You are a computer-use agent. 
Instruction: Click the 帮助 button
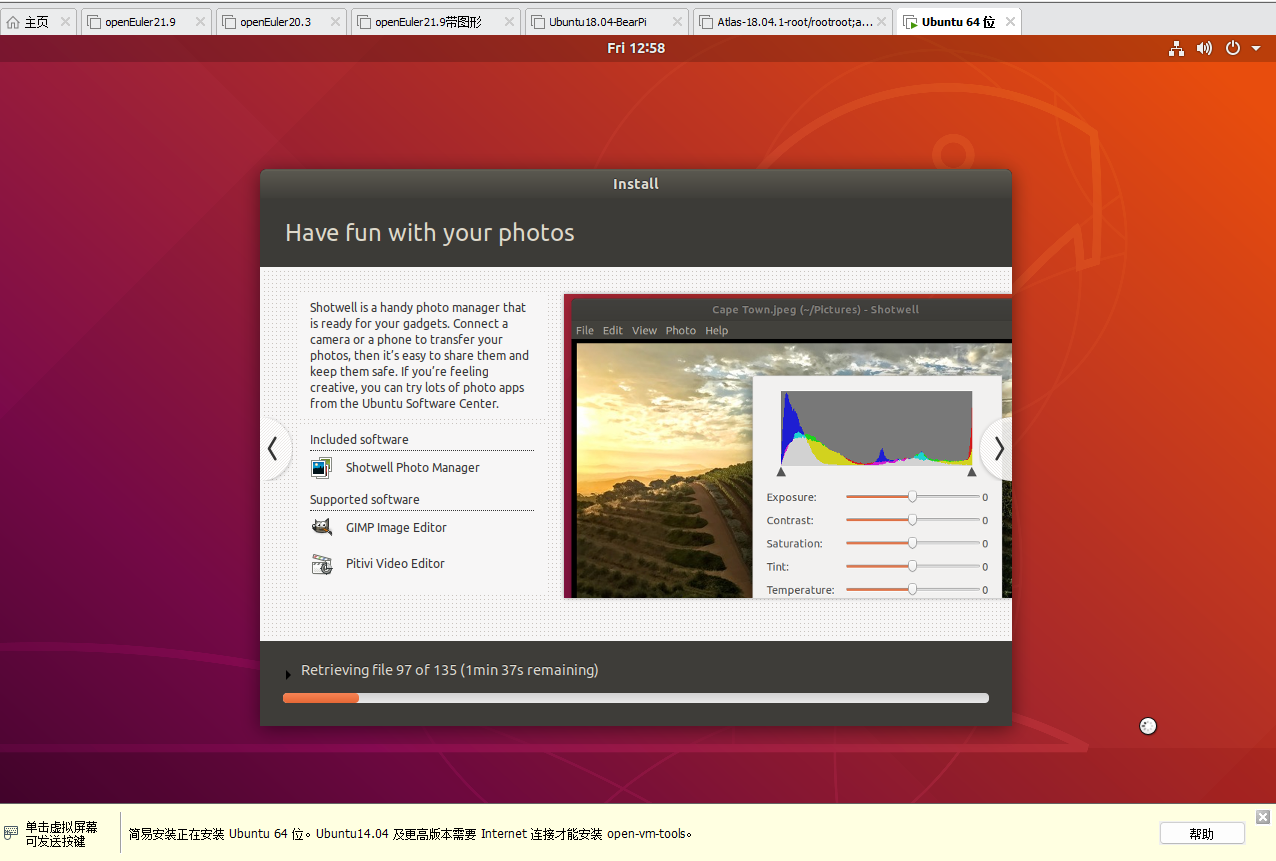click(x=1202, y=833)
